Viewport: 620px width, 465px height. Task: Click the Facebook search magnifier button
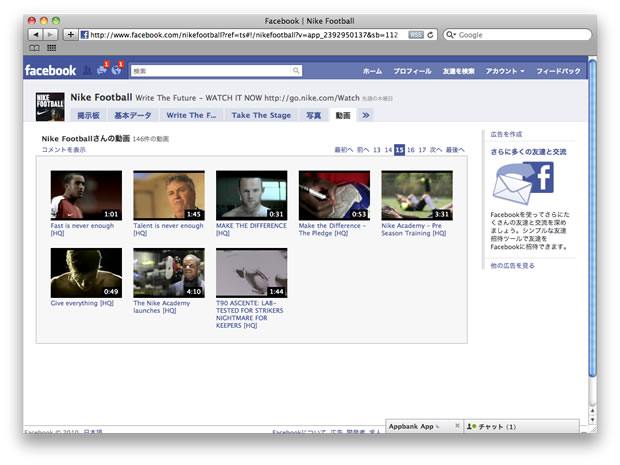click(x=296, y=71)
